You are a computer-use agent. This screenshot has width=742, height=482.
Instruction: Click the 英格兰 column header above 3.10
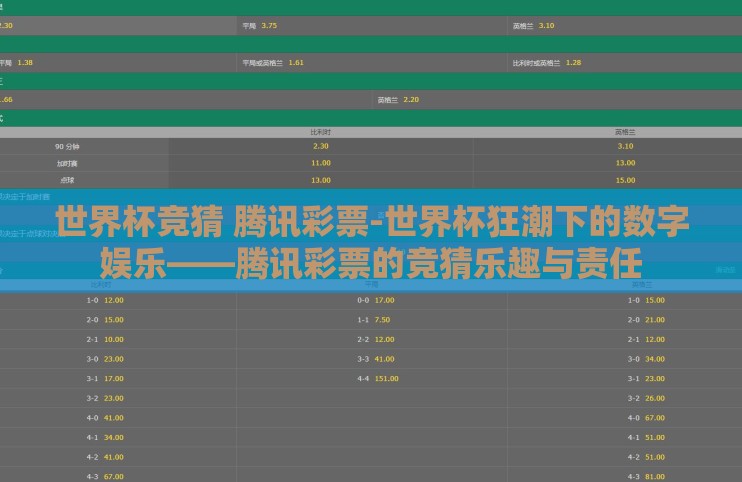coord(625,132)
